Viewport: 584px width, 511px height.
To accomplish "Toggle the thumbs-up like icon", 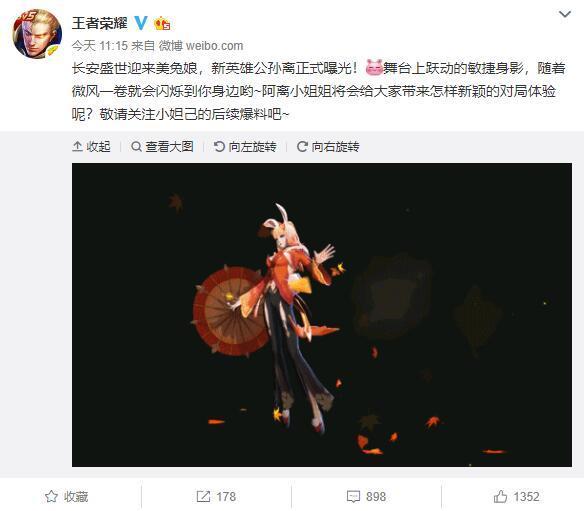I will 500,496.
